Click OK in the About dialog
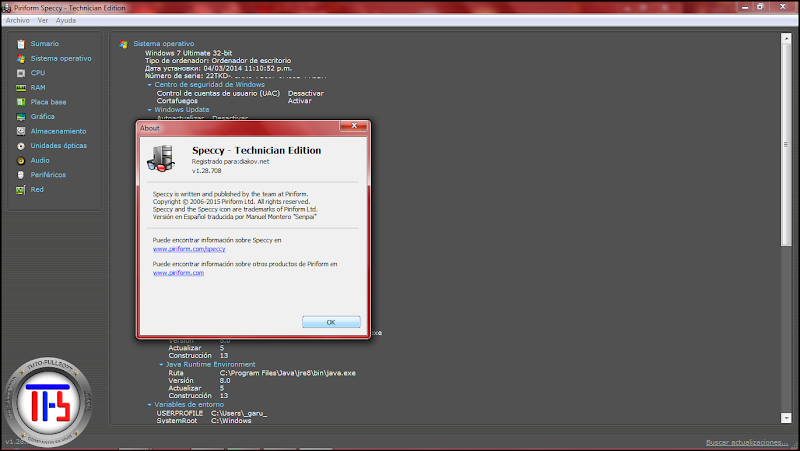Image resolution: width=800 pixels, height=451 pixels. click(x=331, y=322)
